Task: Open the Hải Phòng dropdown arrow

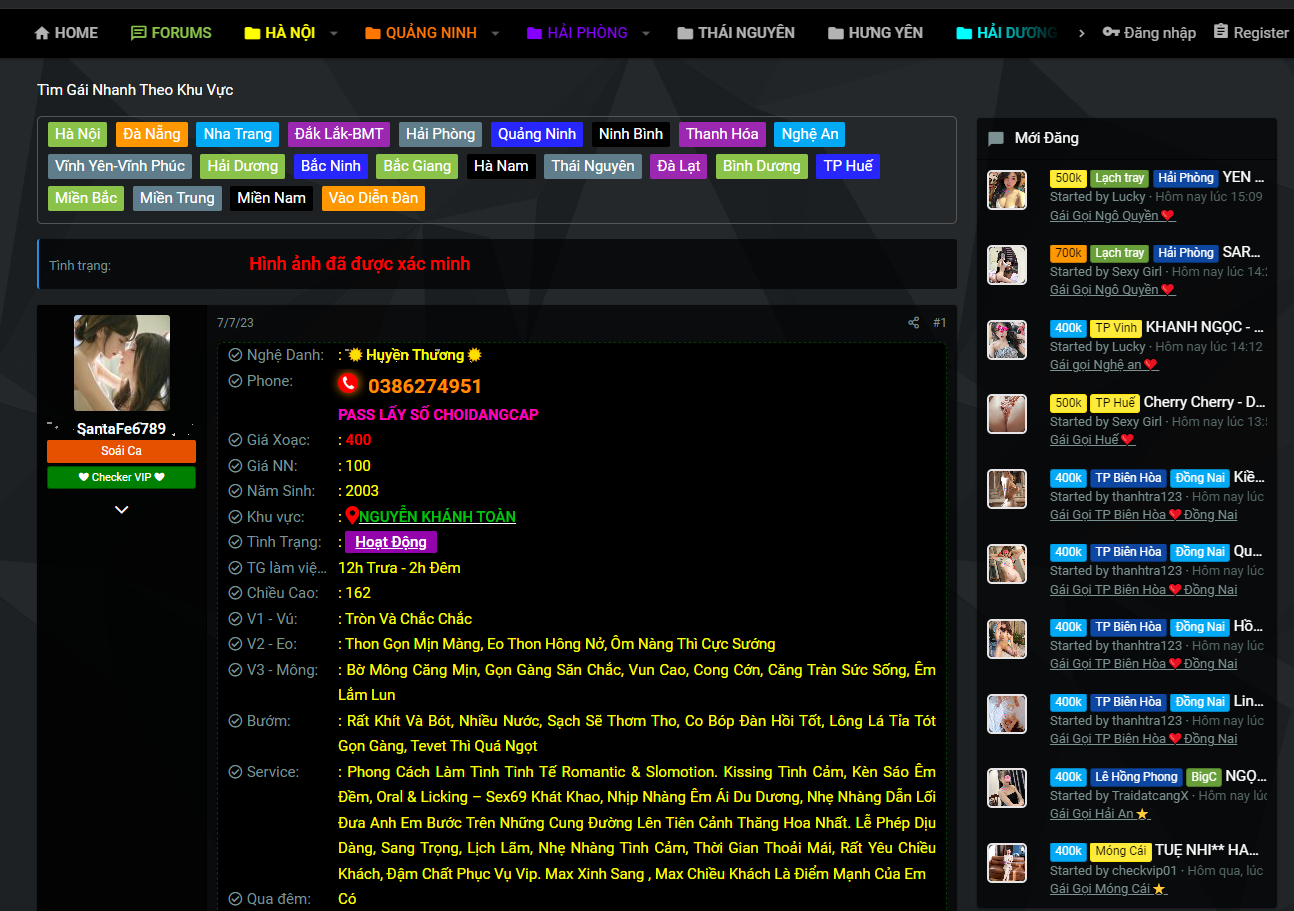Action: tap(646, 33)
